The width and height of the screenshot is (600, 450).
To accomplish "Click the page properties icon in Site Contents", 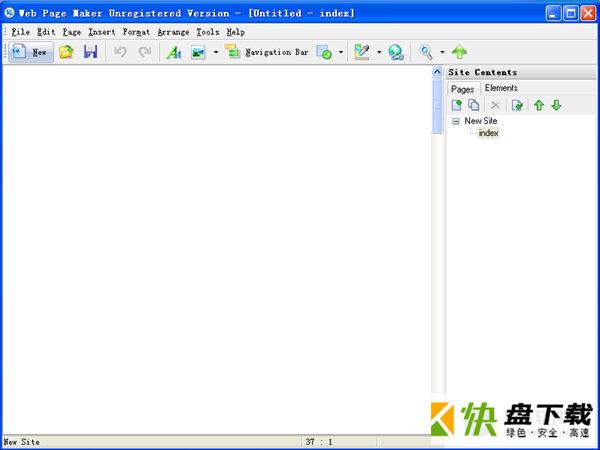I will tap(517, 105).
